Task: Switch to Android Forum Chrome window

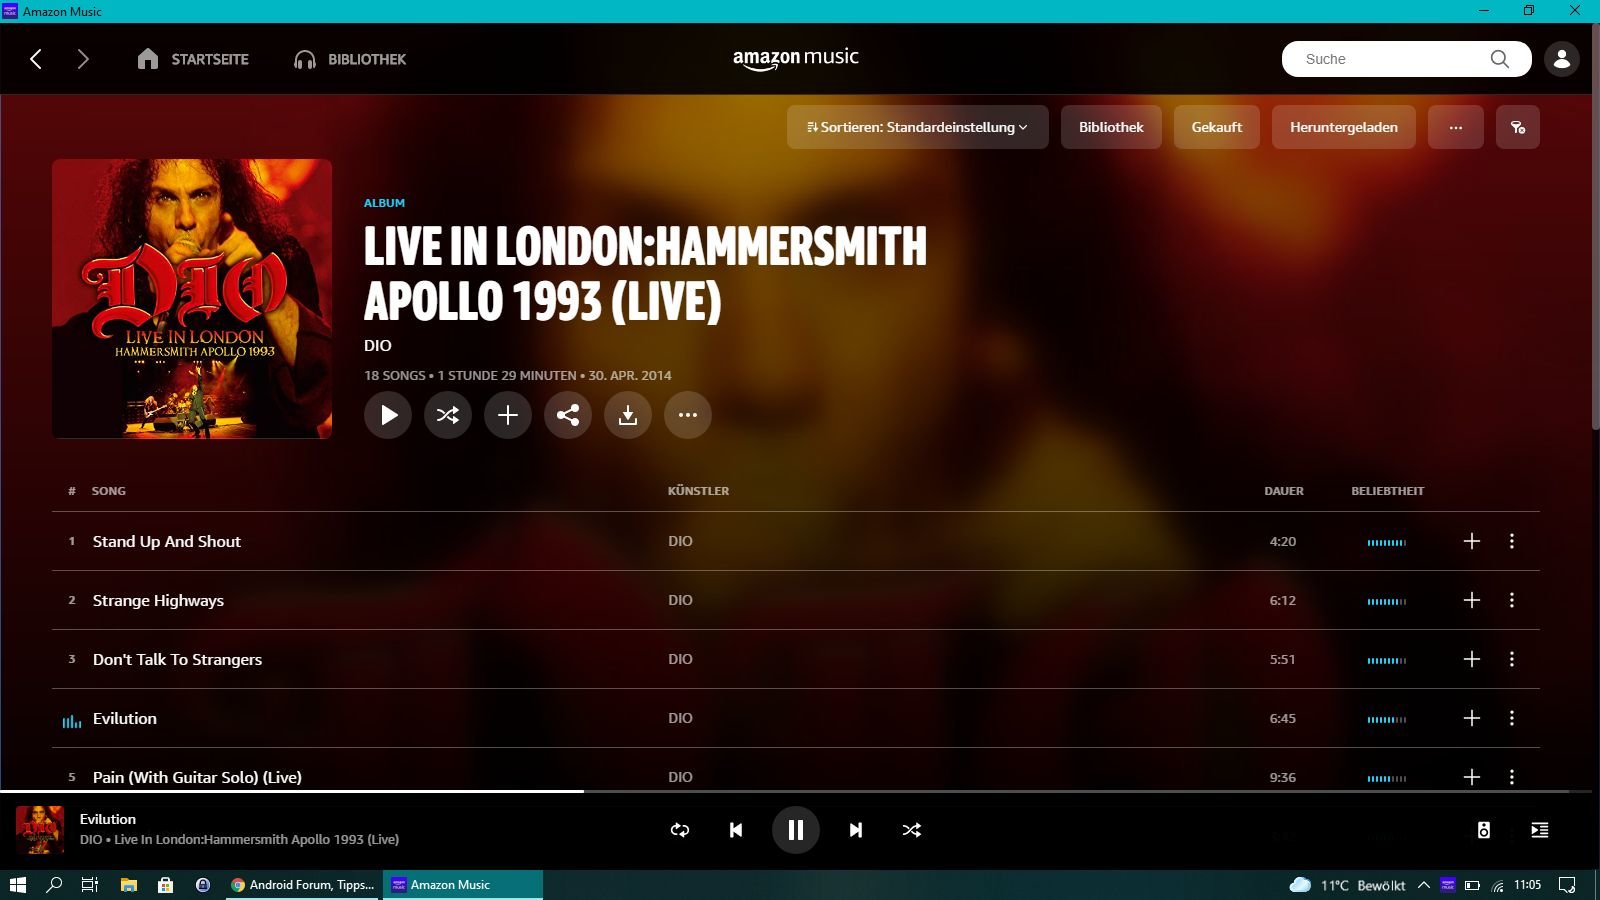Action: pyautogui.click(x=302, y=885)
